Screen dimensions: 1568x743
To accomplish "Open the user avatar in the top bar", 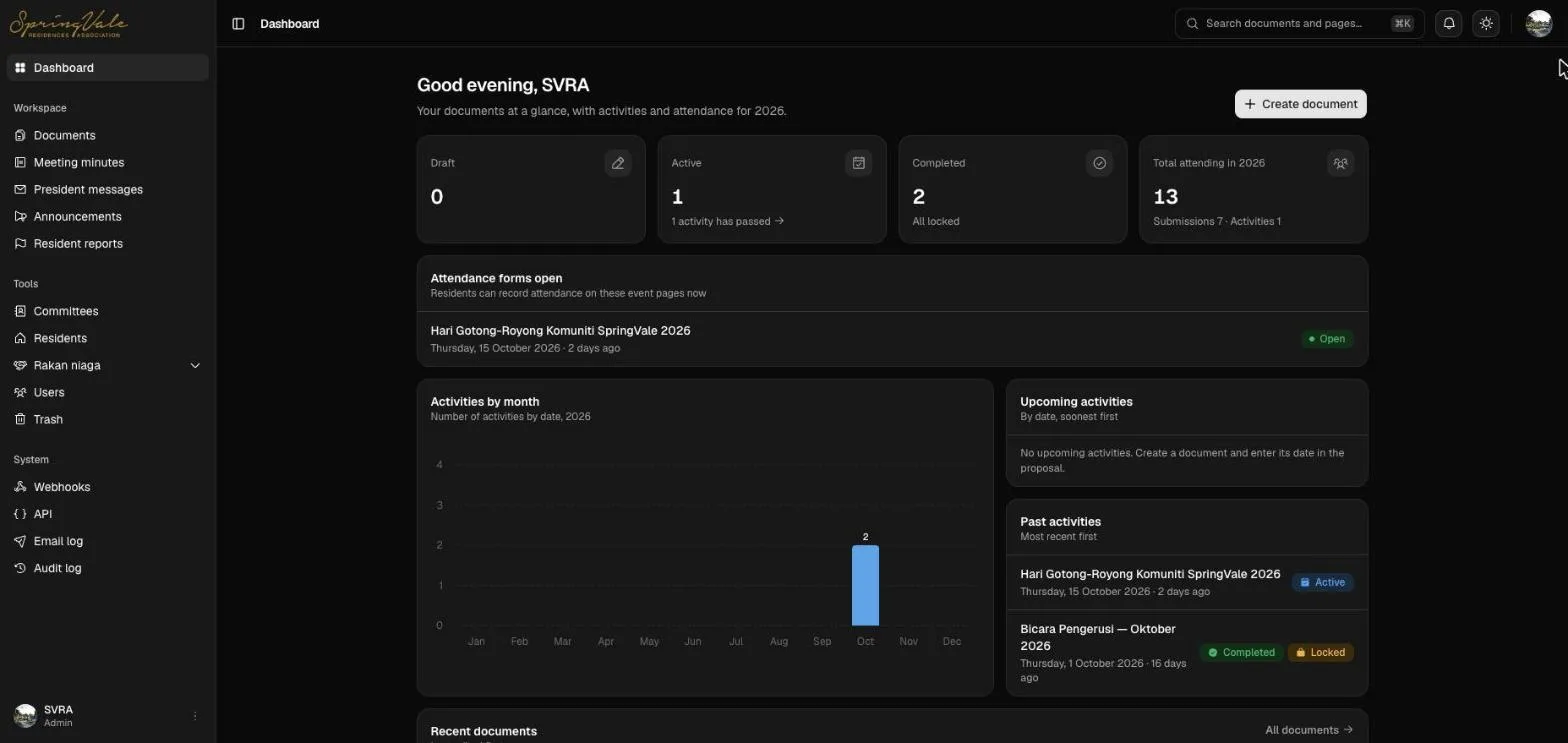I will 1538,24.
